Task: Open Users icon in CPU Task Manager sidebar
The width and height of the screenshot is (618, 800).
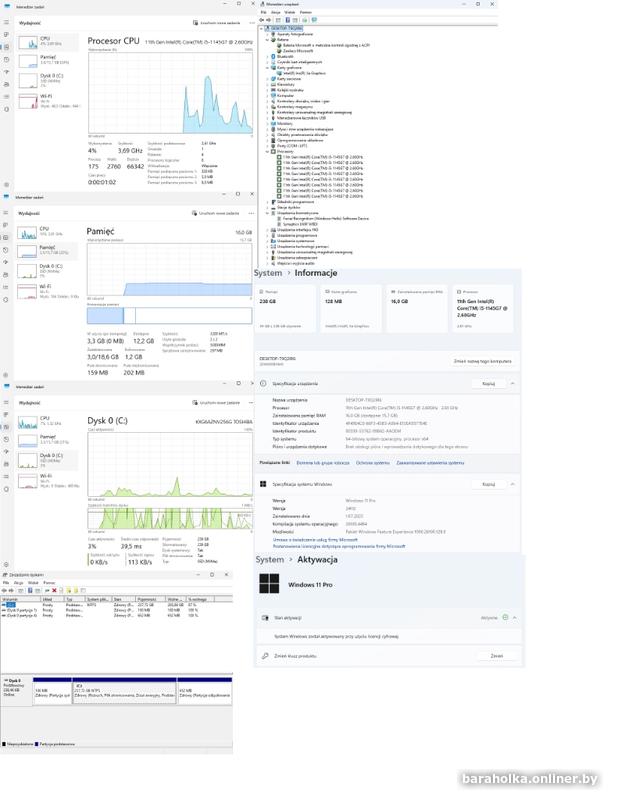Action: pyautogui.click(x=6, y=84)
